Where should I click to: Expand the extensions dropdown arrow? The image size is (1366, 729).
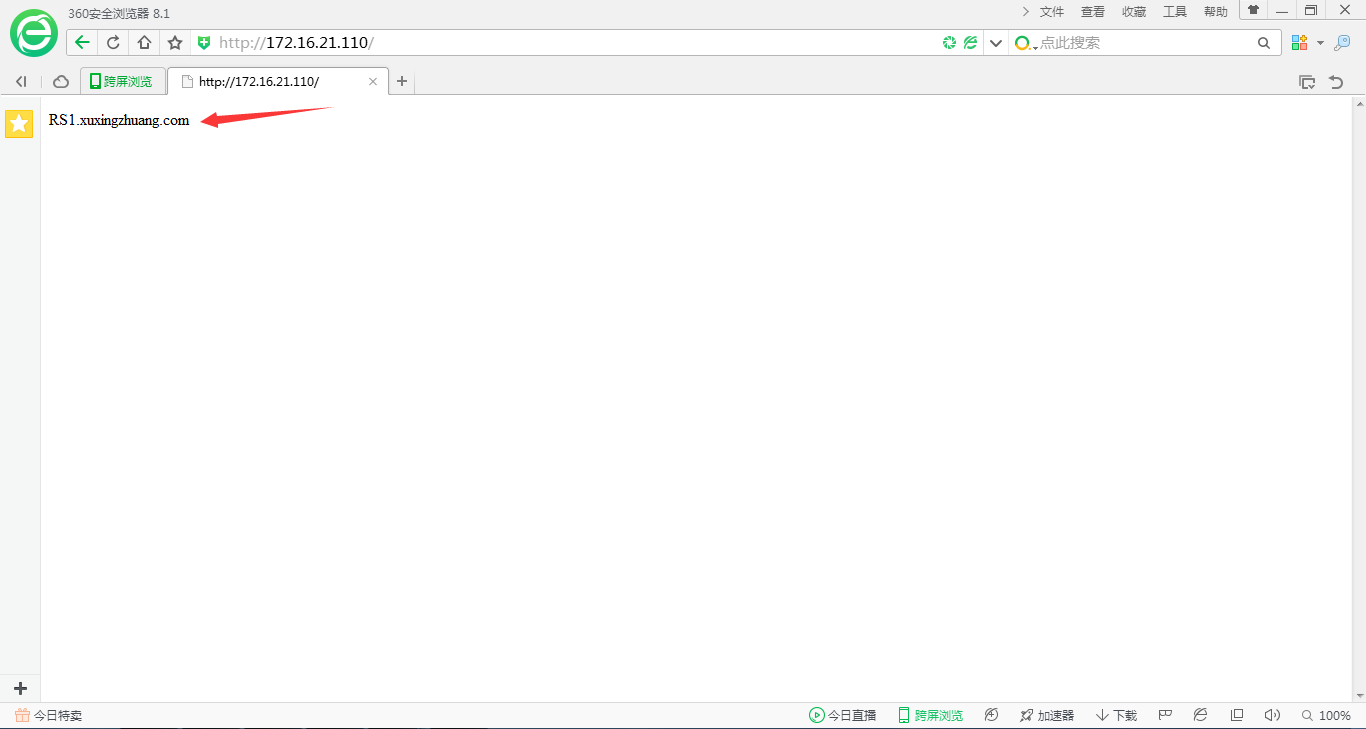point(1320,43)
